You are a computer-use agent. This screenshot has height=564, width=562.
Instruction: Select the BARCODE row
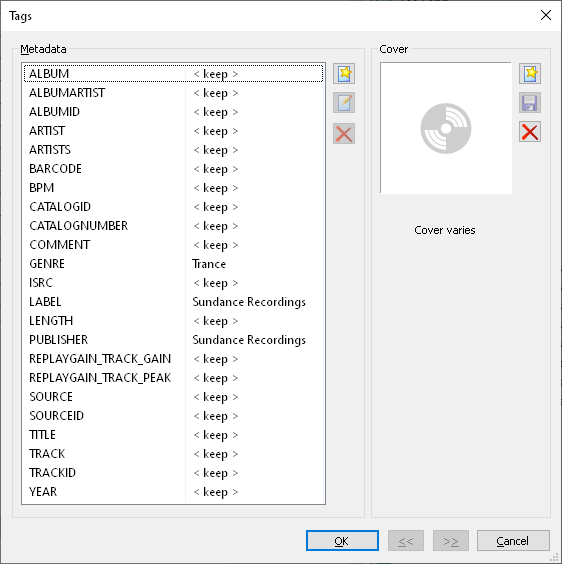(x=173, y=169)
